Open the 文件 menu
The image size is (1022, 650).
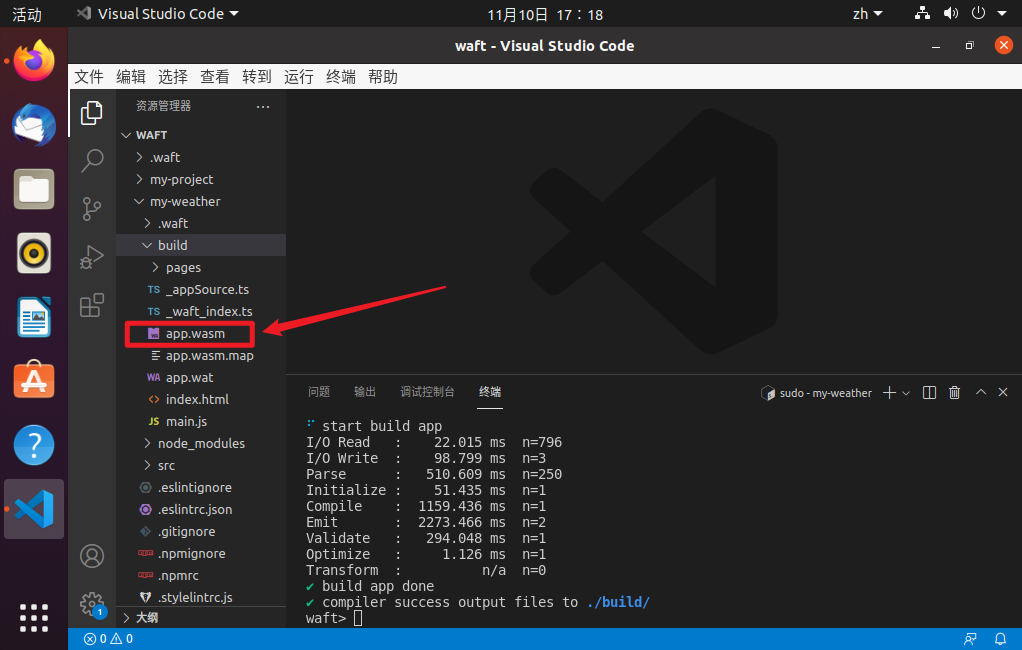coord(89,77)
